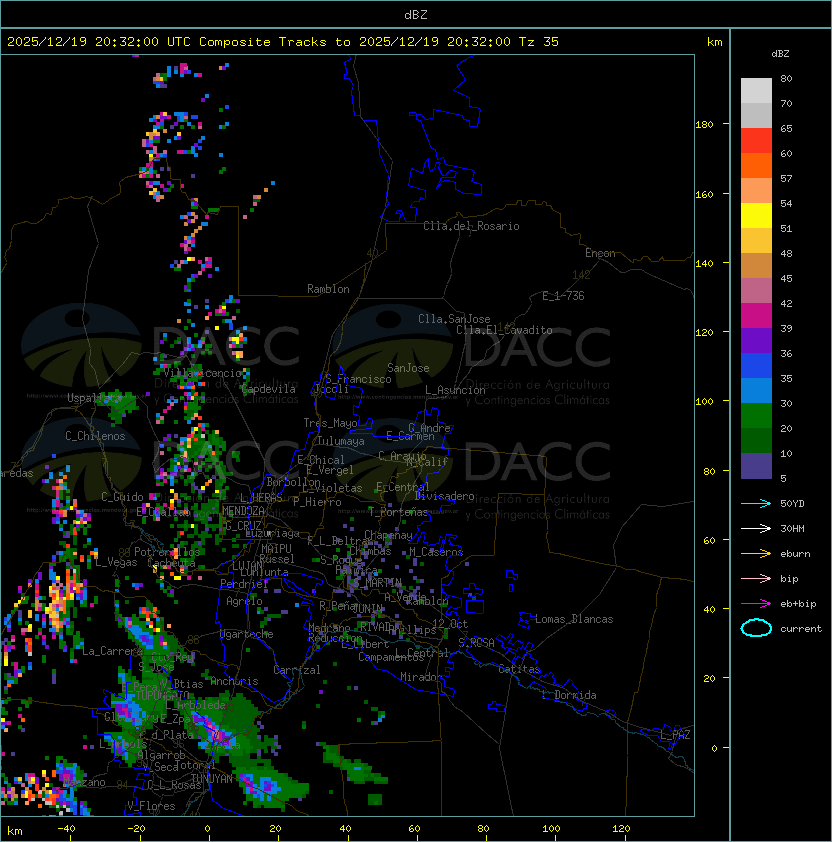Click the 'E_1-736' map label
832x842 pixels.
point(563,296)
